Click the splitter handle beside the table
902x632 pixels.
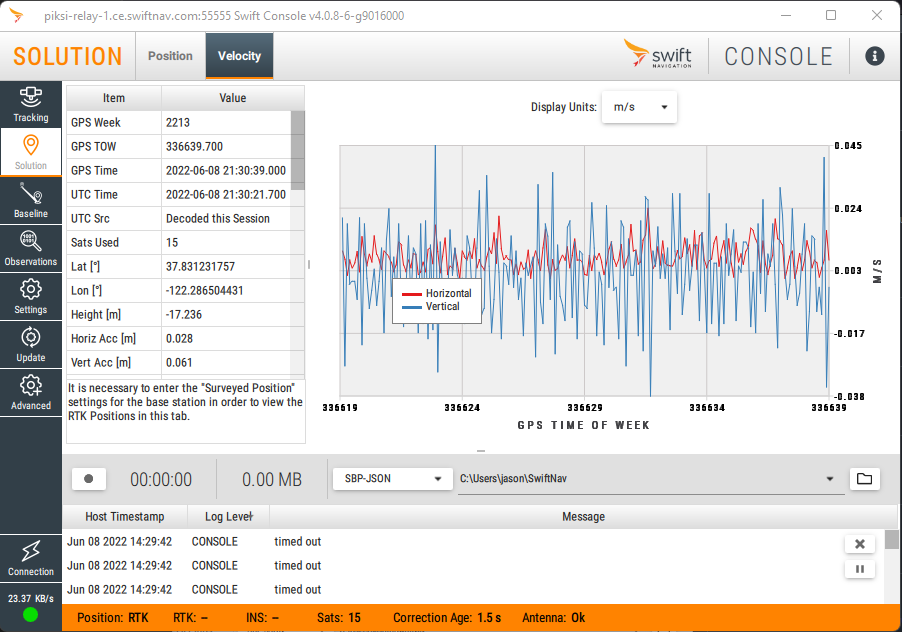point(309,265)
